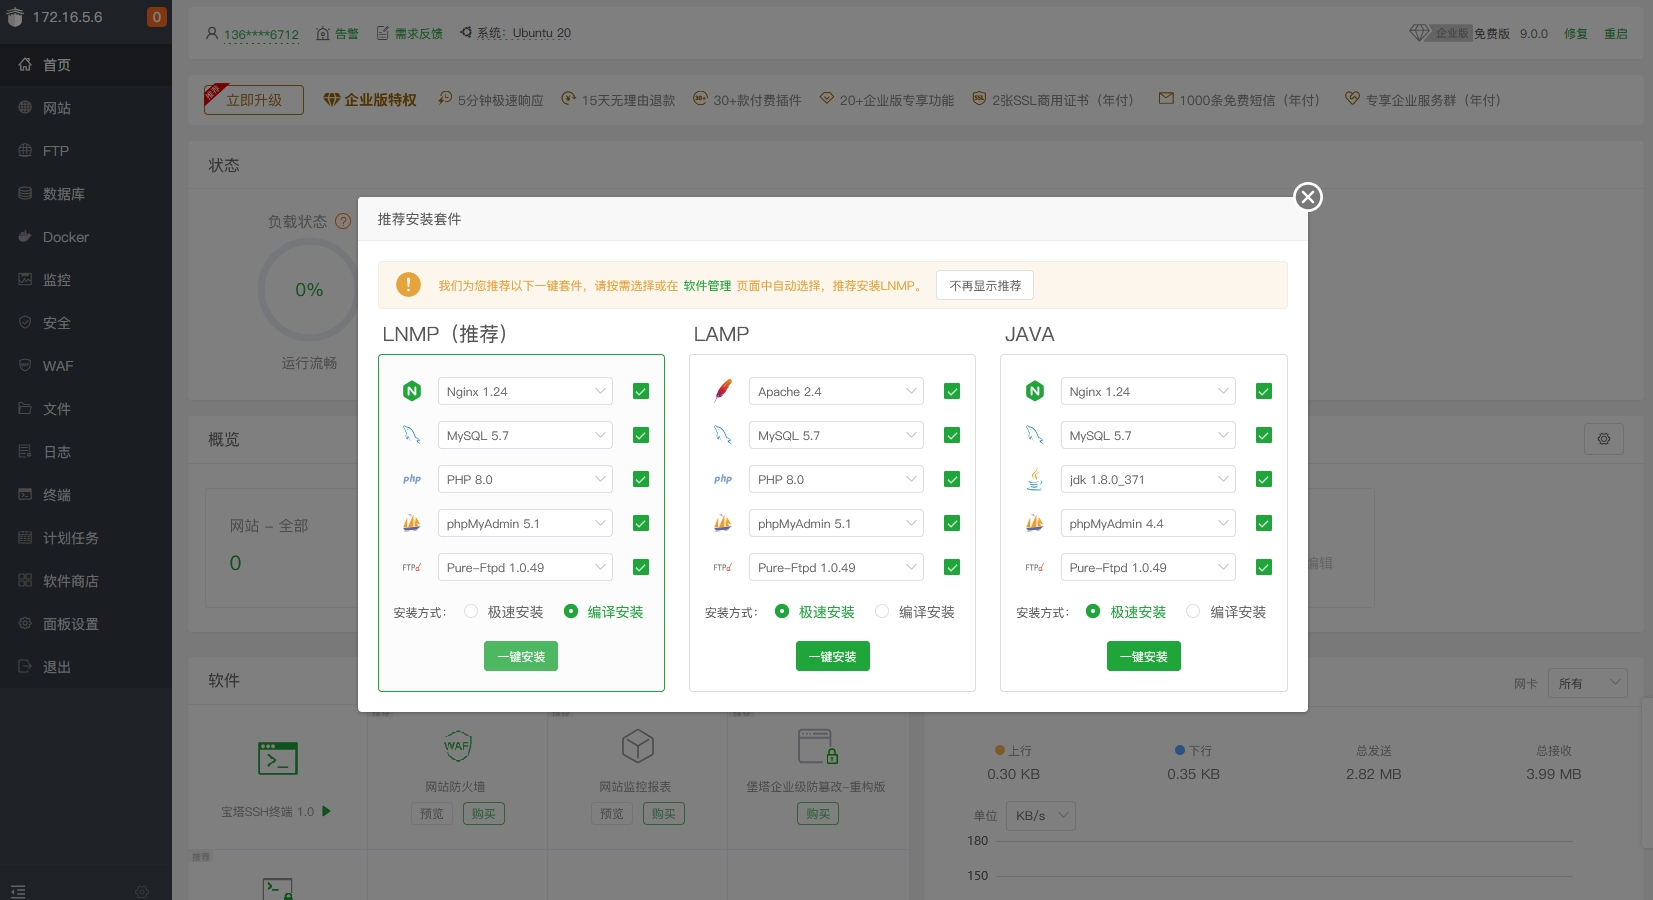
Task: Uncheck MySQL 5.7 in LNMP
Action: 641,435
